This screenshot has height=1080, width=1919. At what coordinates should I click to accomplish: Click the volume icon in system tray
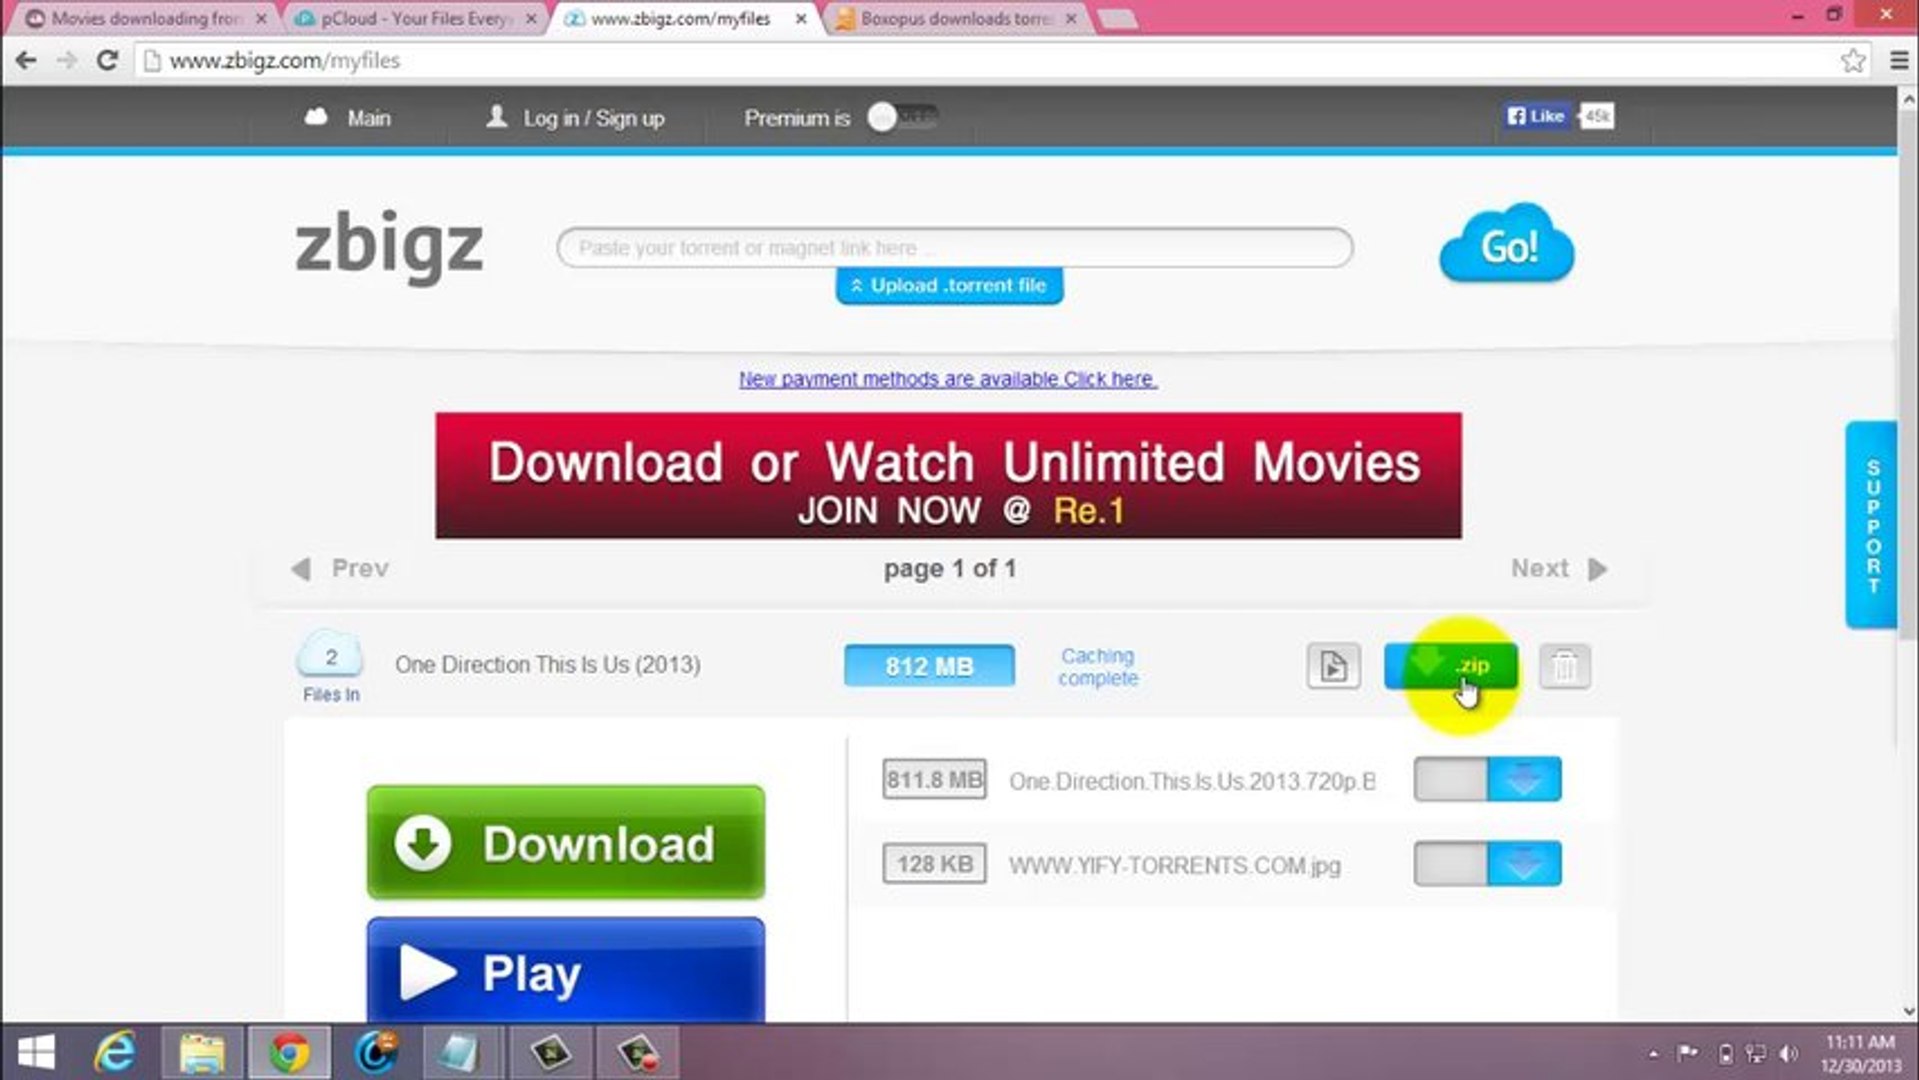click(x=1789, y=1053)
